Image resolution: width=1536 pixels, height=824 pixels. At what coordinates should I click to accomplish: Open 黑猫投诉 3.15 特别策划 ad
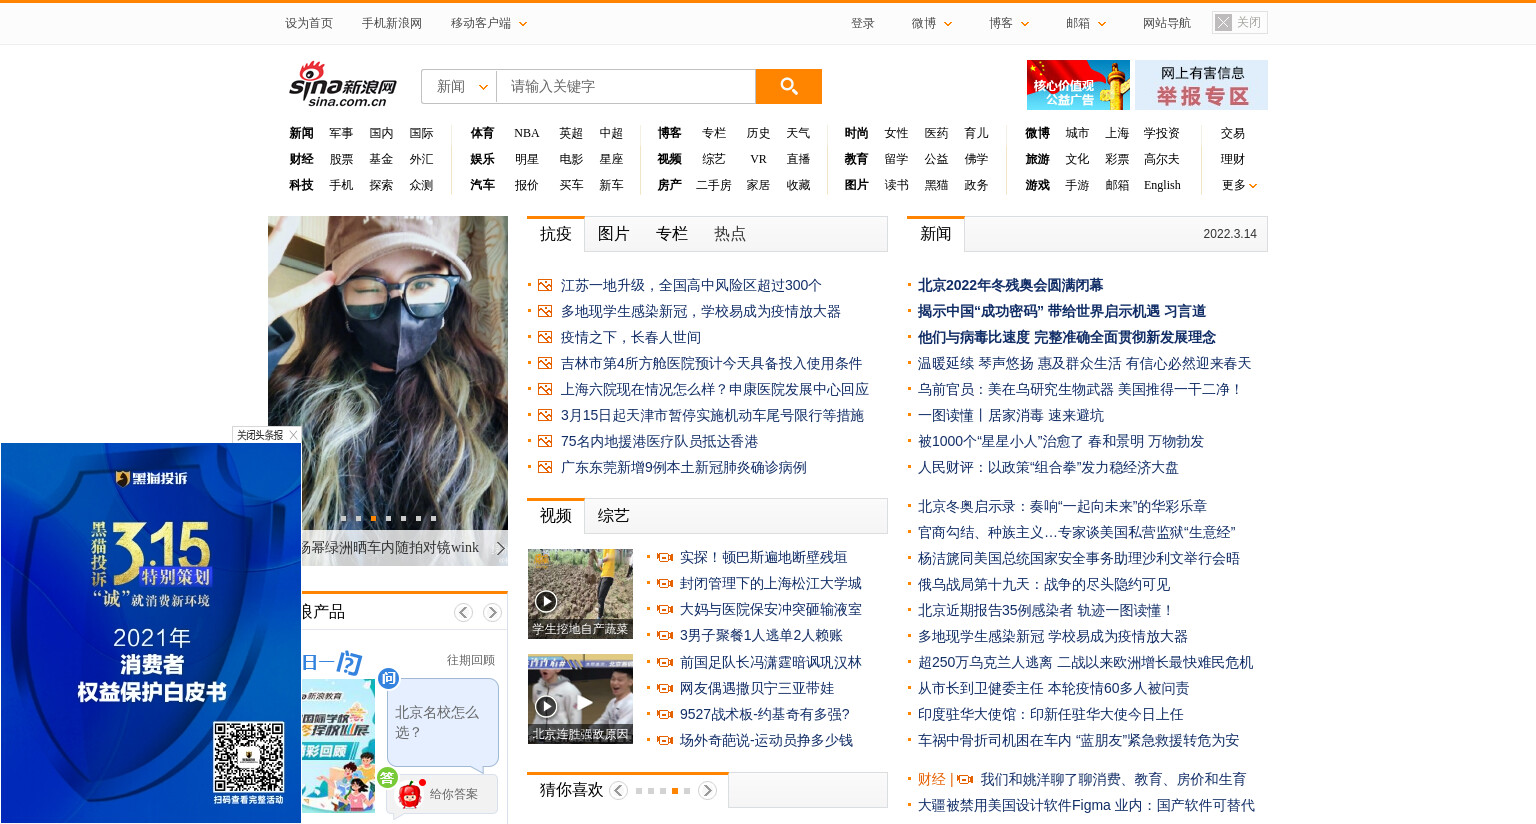[151, 633]
